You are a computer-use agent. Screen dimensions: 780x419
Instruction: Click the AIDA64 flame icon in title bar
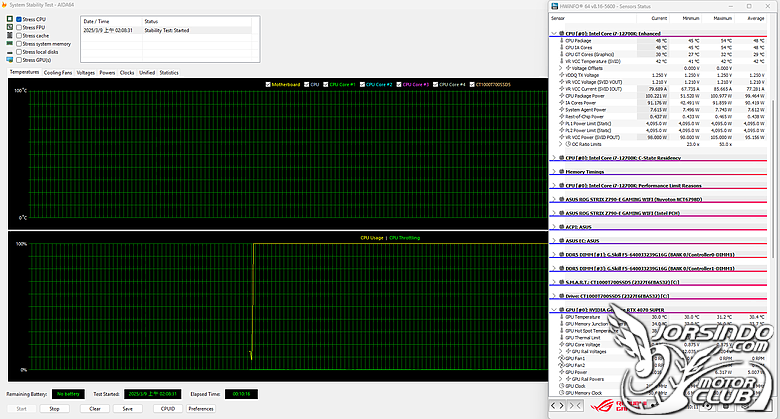4,4
